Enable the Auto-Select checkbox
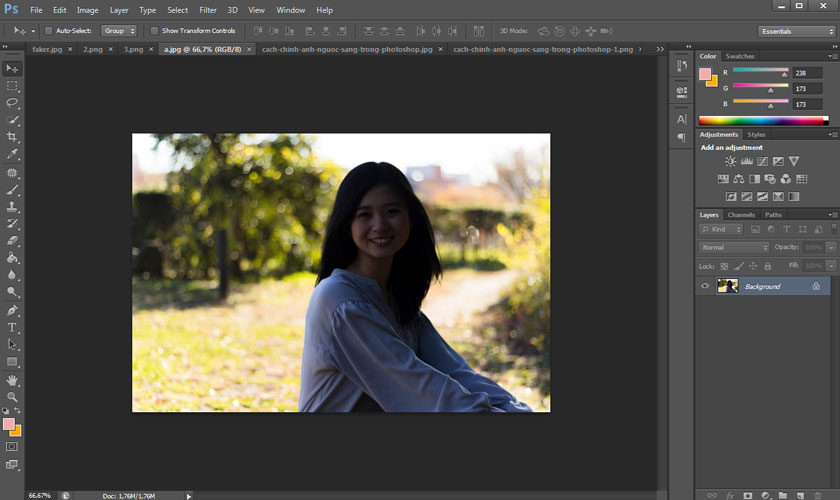This screenshot has width=840, height=500. click(x=49, y=31)
